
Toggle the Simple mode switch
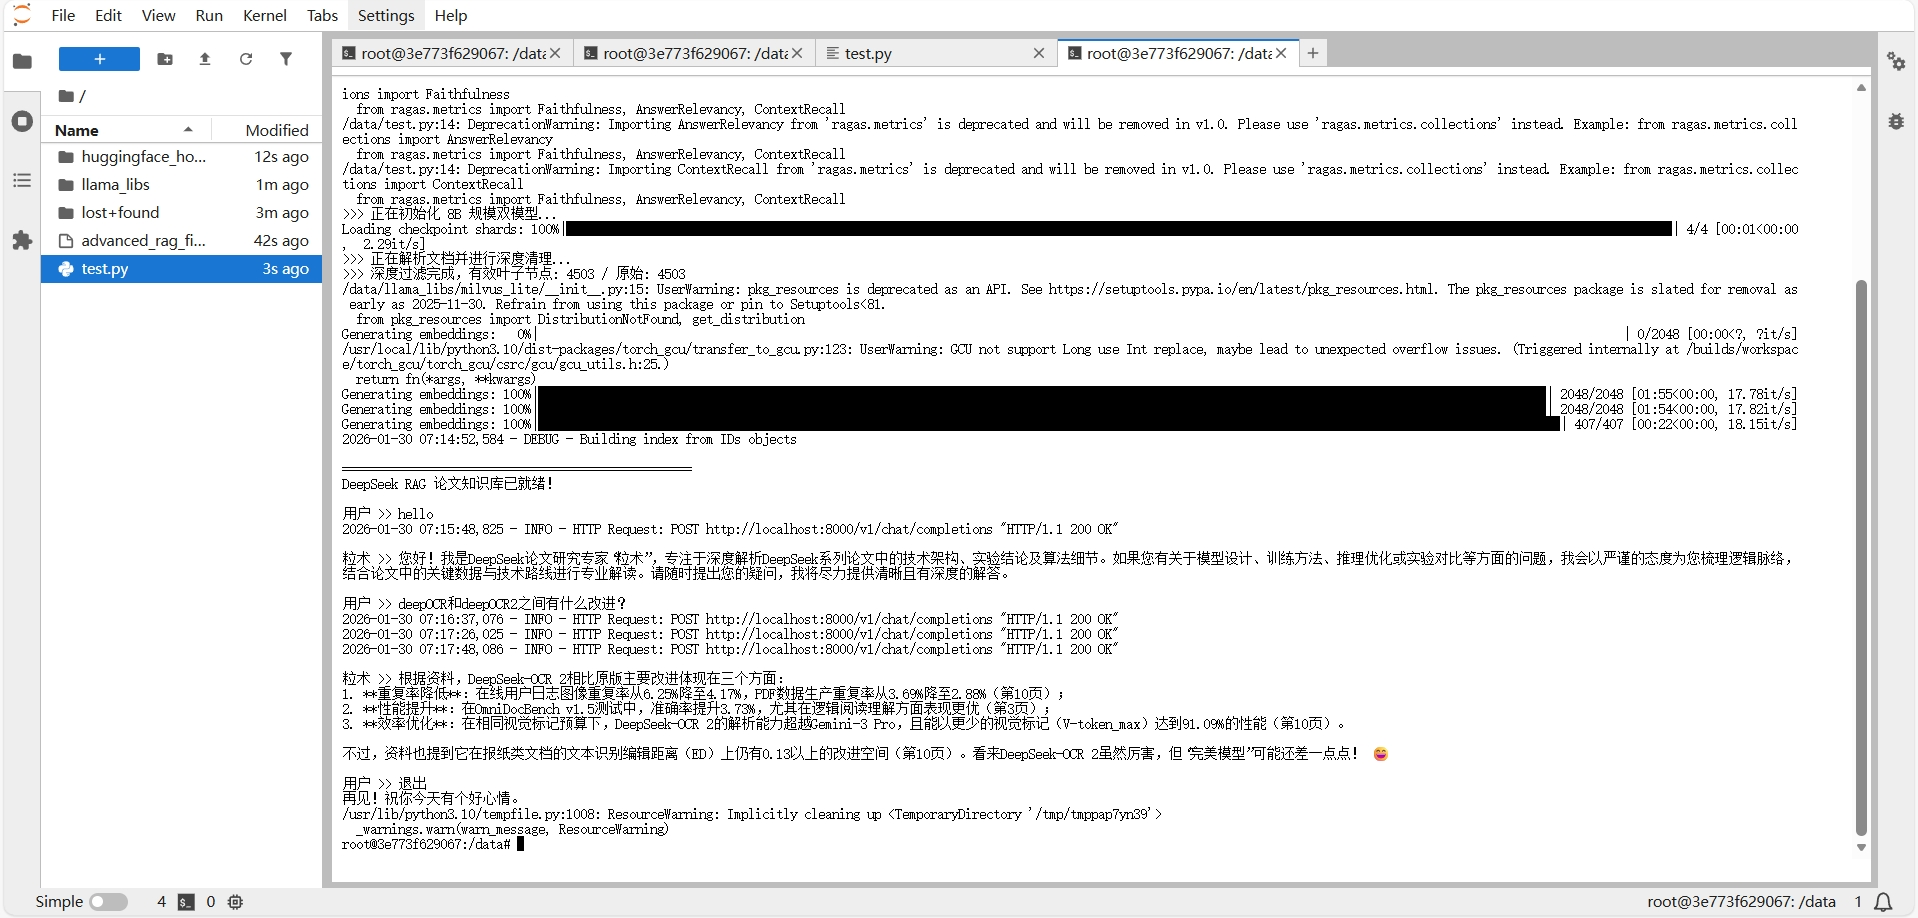click(x=109, y=902)
